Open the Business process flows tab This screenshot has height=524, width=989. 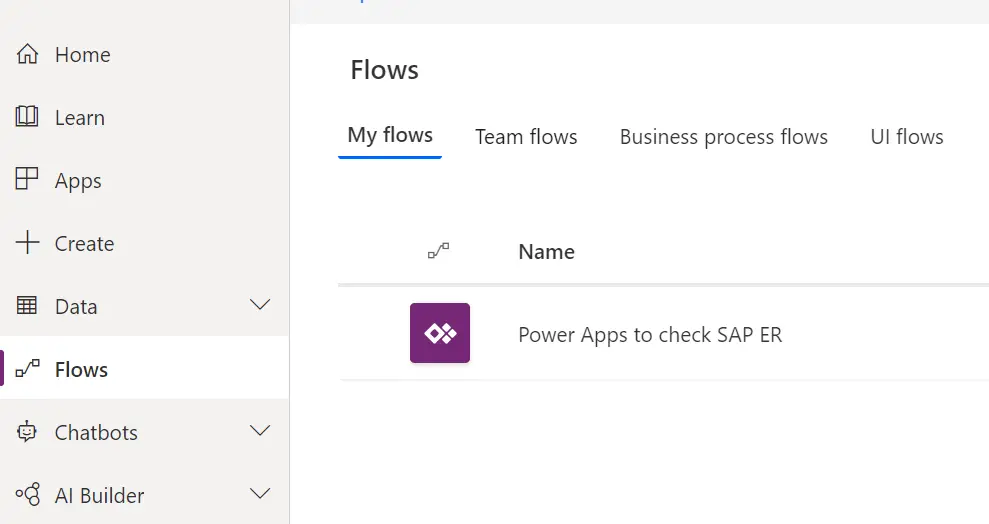[723, 137]
